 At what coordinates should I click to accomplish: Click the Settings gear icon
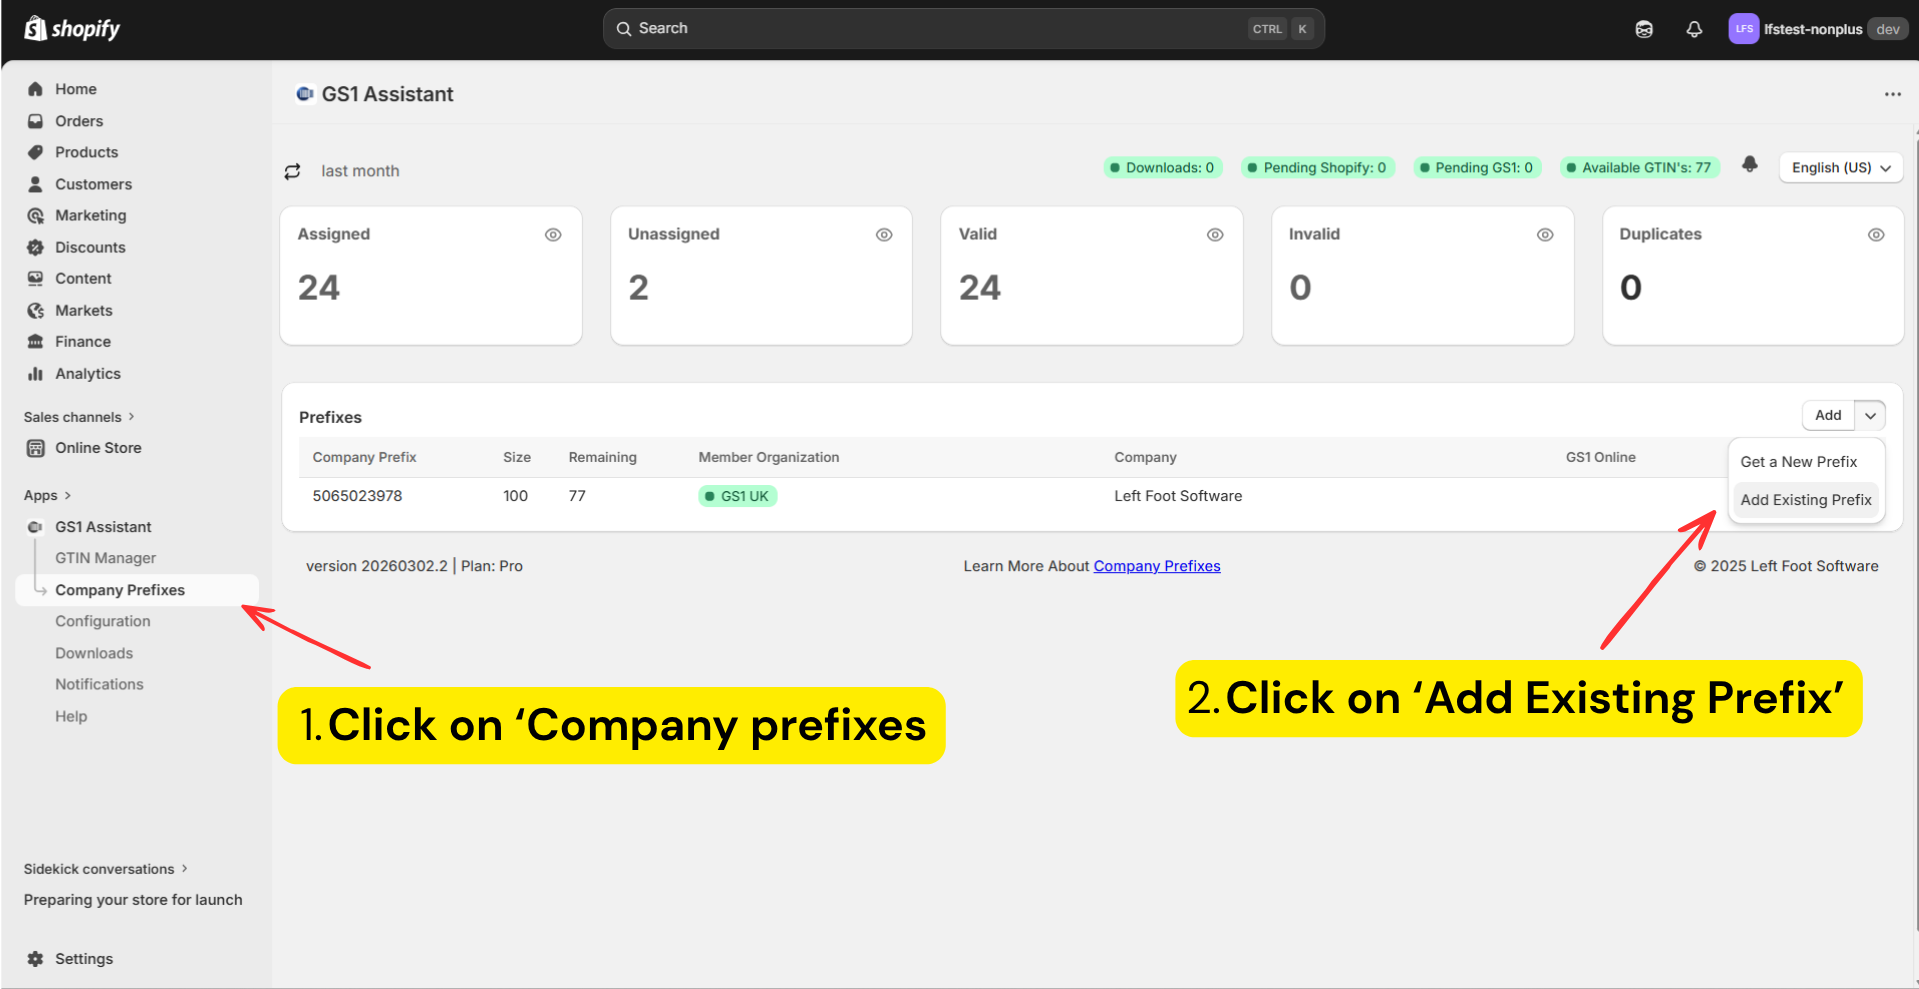(x=36, y=959)
